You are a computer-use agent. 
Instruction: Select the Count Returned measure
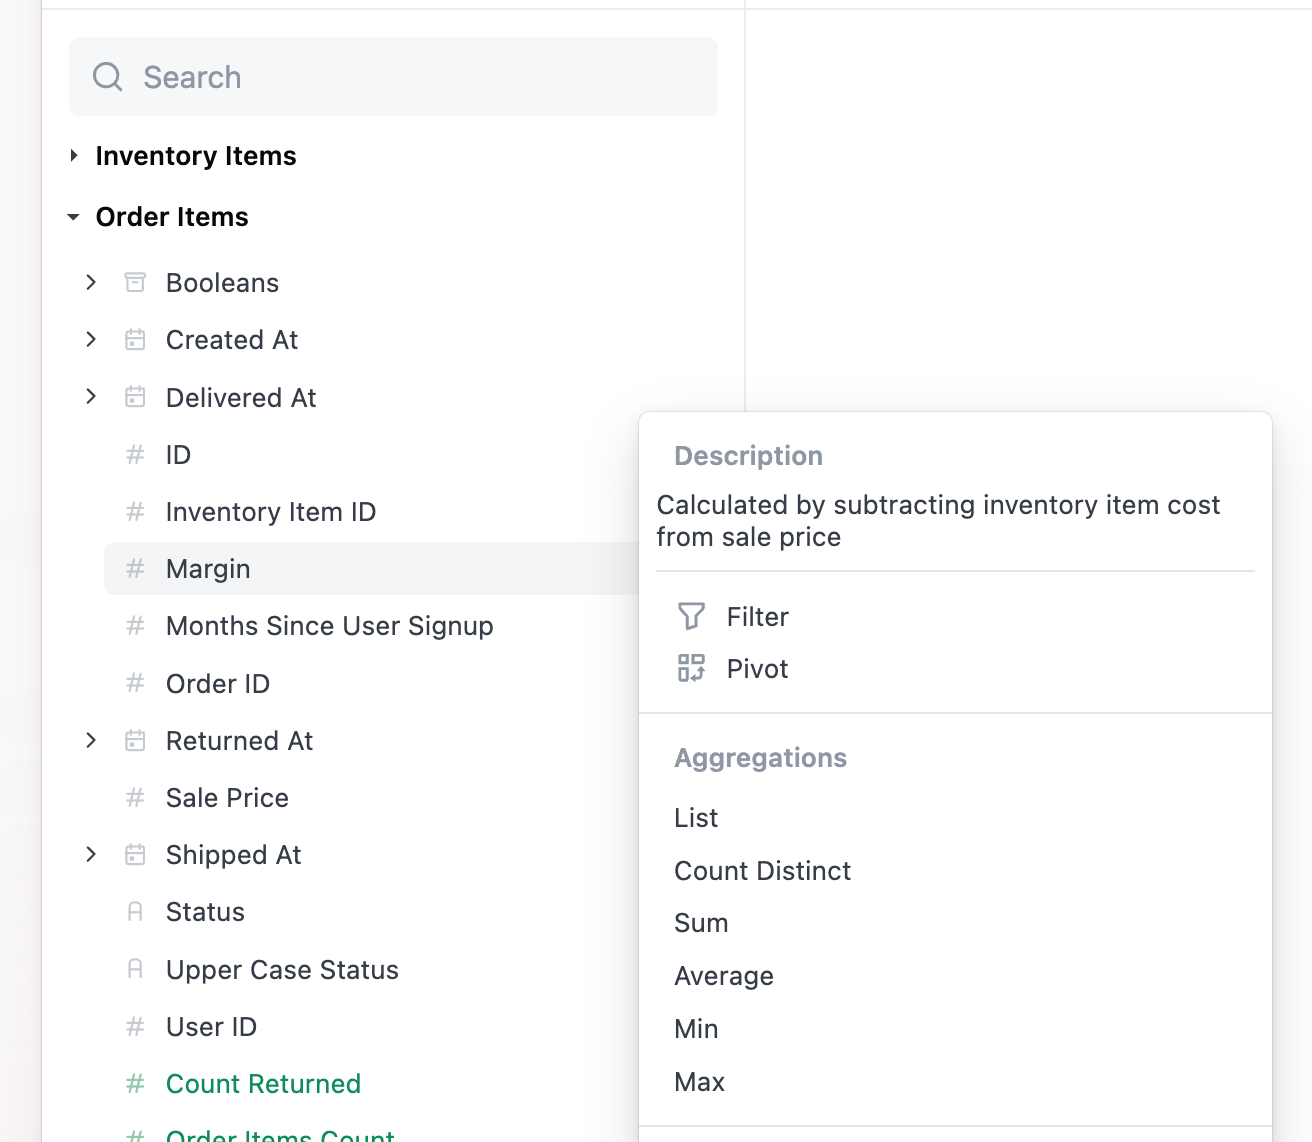coord(263,1084)
